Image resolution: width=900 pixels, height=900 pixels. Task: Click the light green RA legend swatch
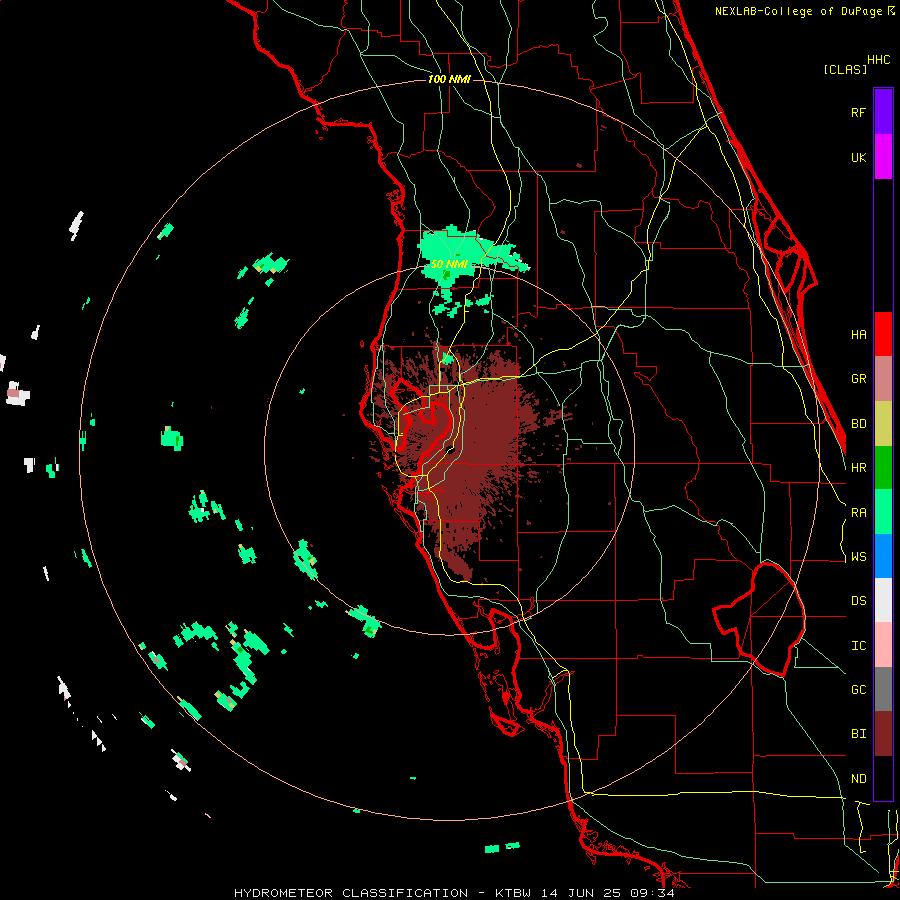tap(883, 512)
